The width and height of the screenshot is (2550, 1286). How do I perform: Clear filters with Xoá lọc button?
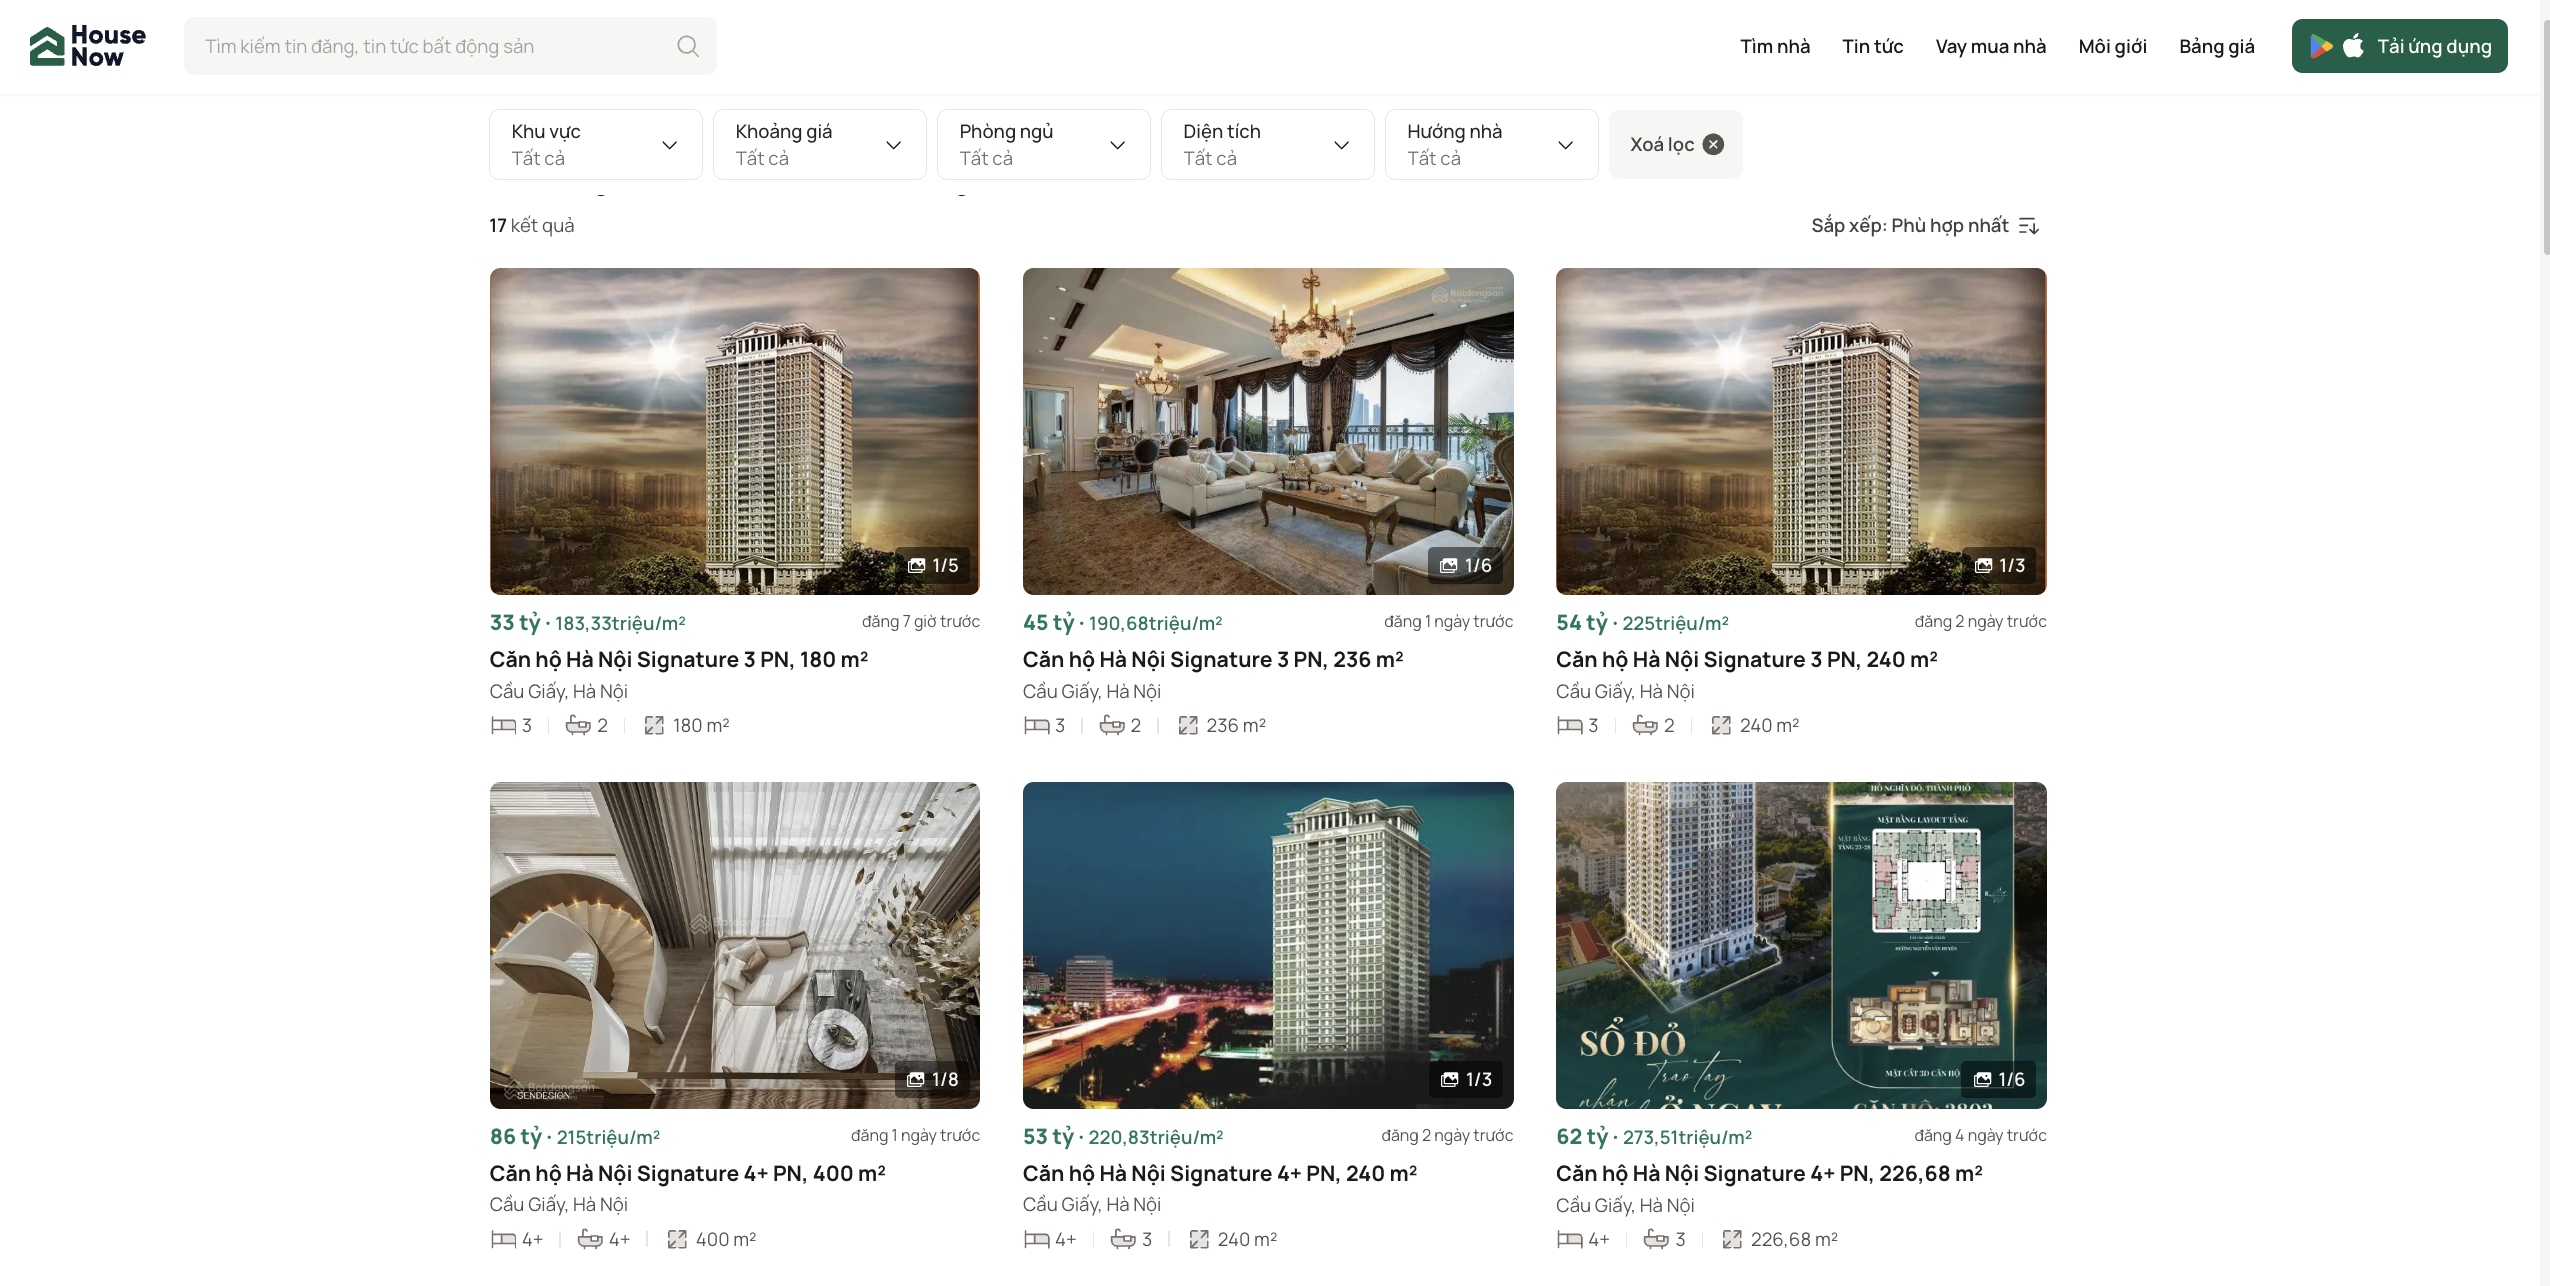1675,144
